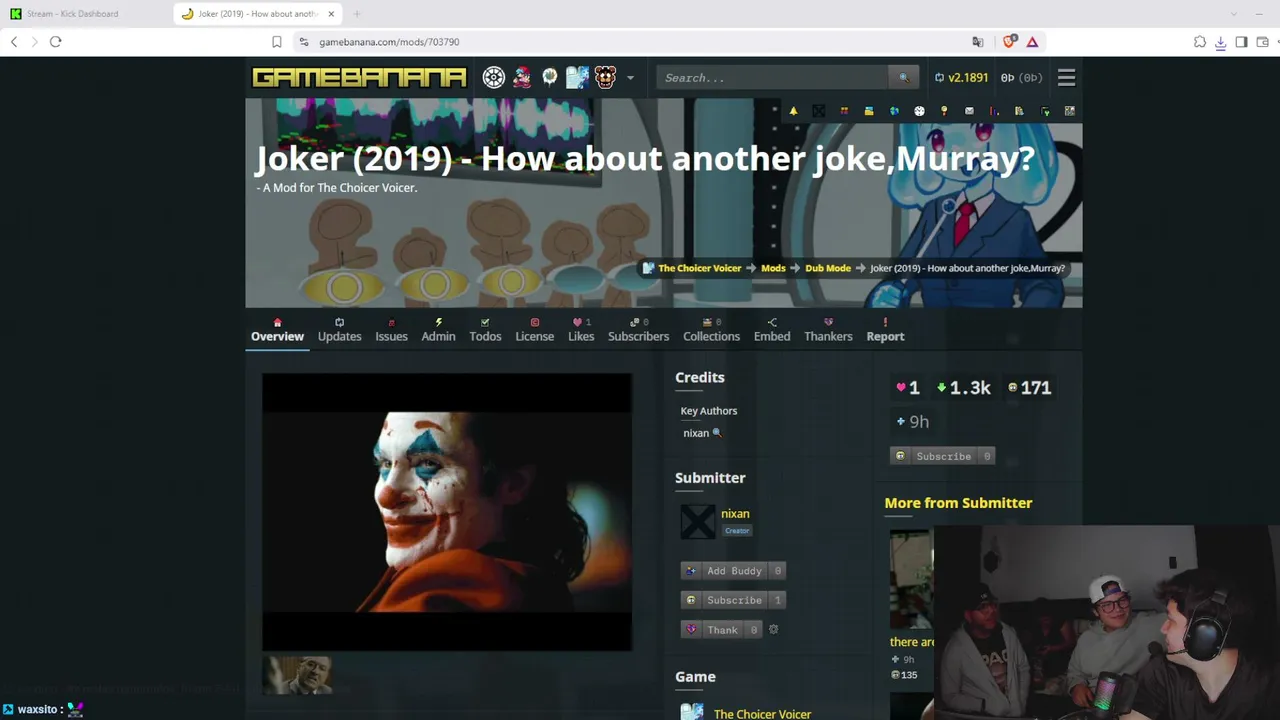Click the pink heart likes count
The image size is (1280, 720).
point(908,388)
